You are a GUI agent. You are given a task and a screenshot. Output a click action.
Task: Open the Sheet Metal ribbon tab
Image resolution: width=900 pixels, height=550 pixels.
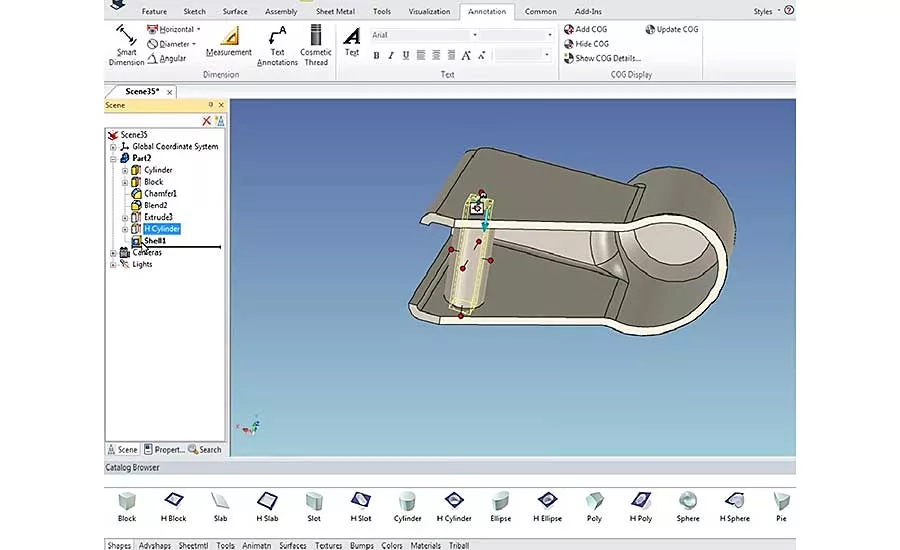coord(335,11)
